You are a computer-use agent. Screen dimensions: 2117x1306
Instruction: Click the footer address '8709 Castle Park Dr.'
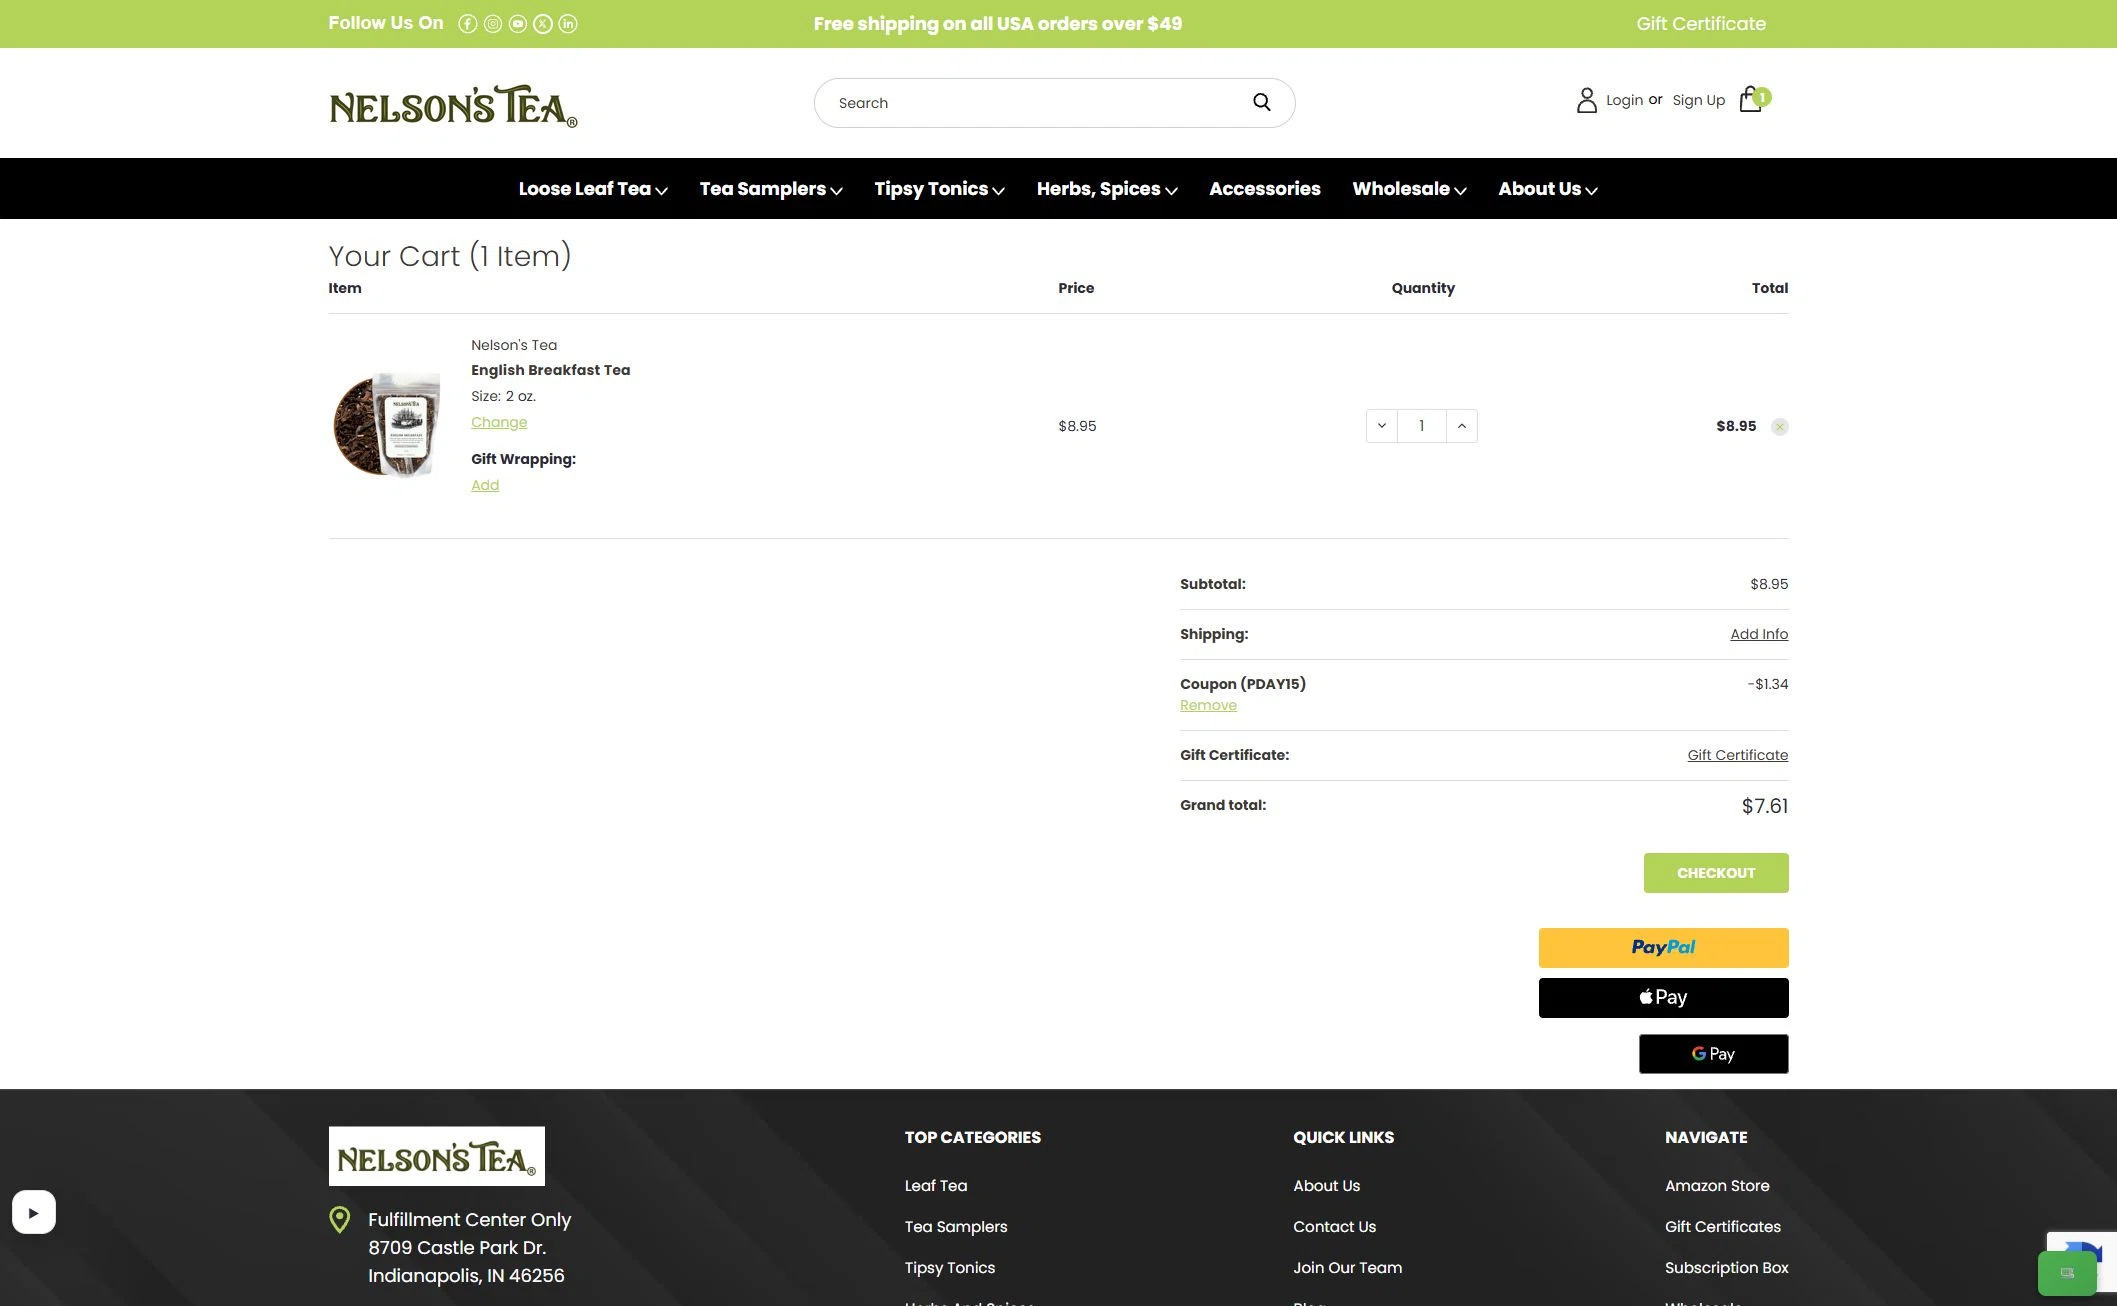(457, 1248)
